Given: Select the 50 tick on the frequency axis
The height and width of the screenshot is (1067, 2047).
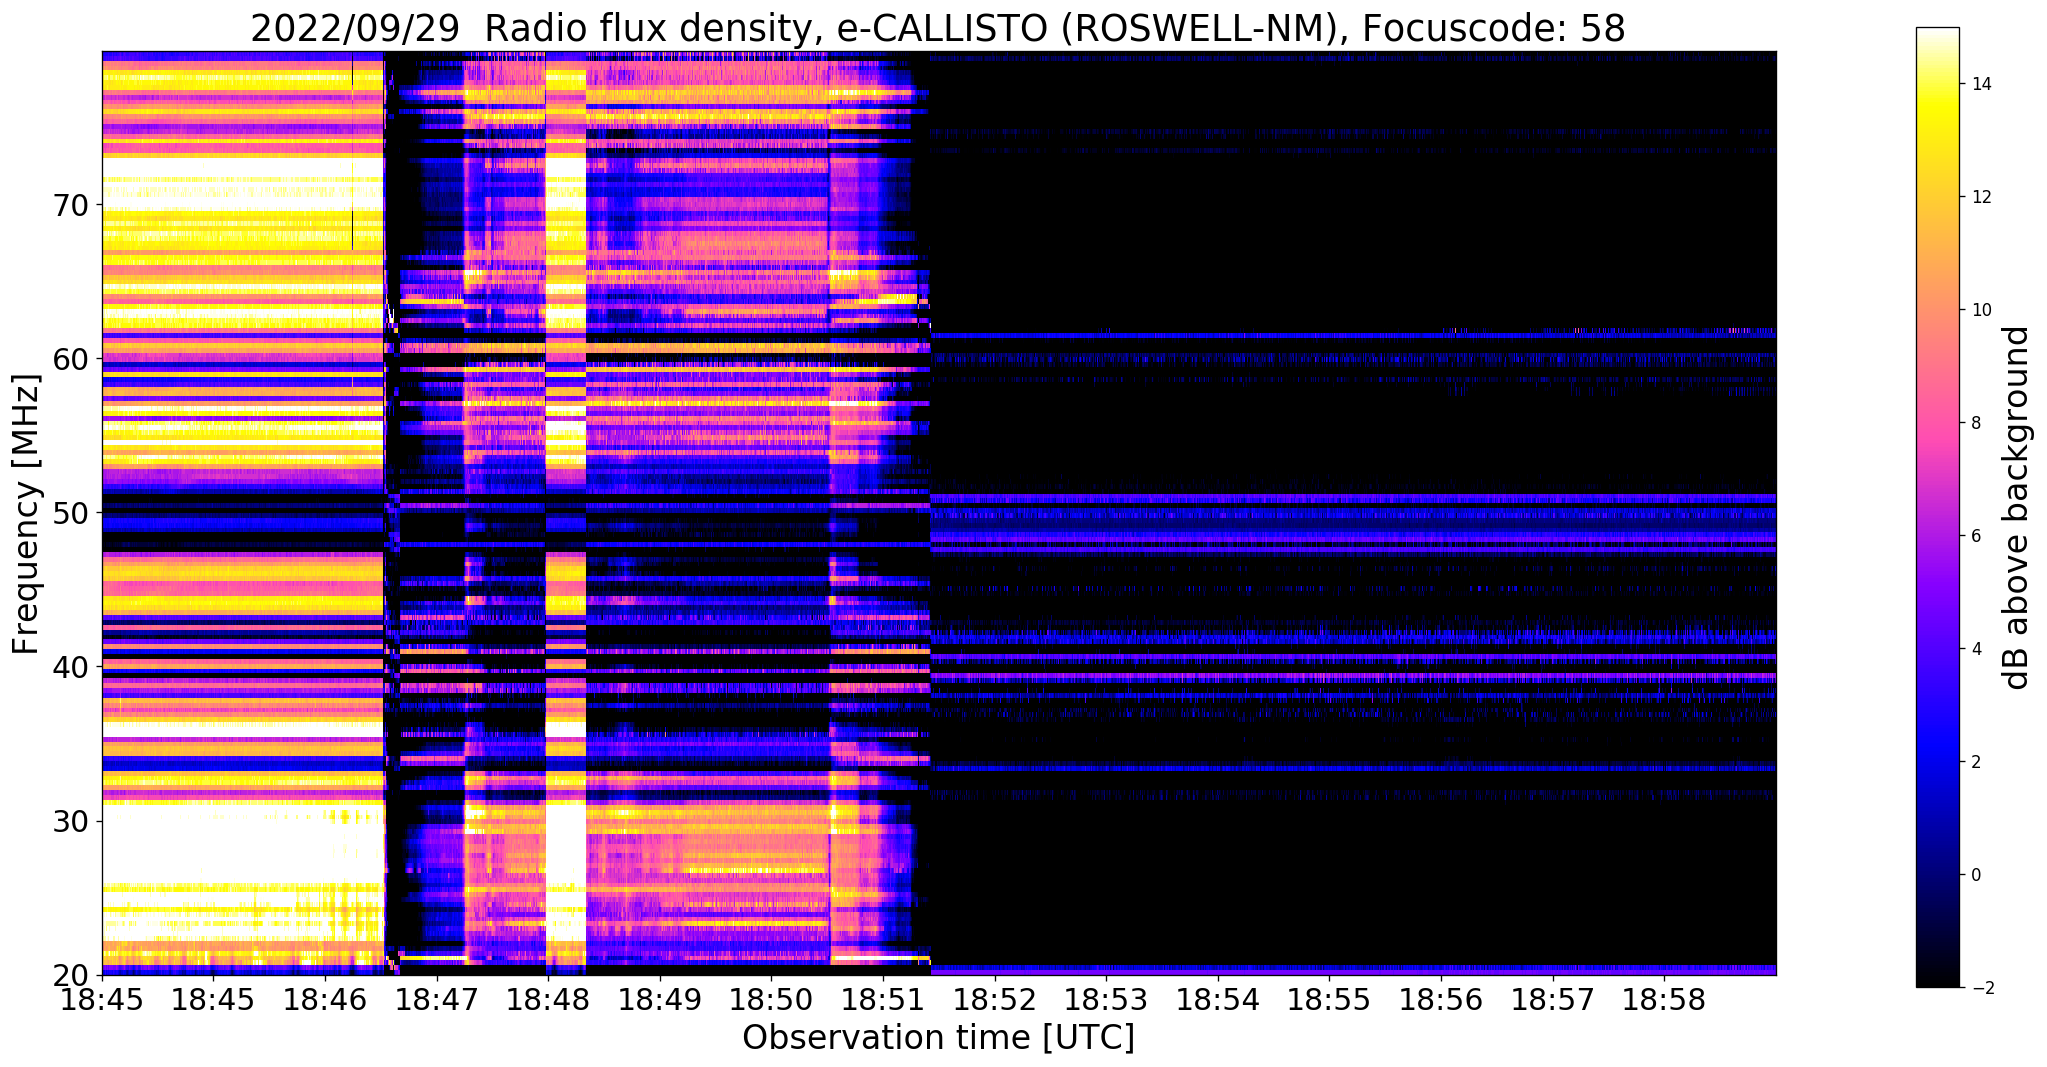Looking at the screenshot, I should [70, 513].
